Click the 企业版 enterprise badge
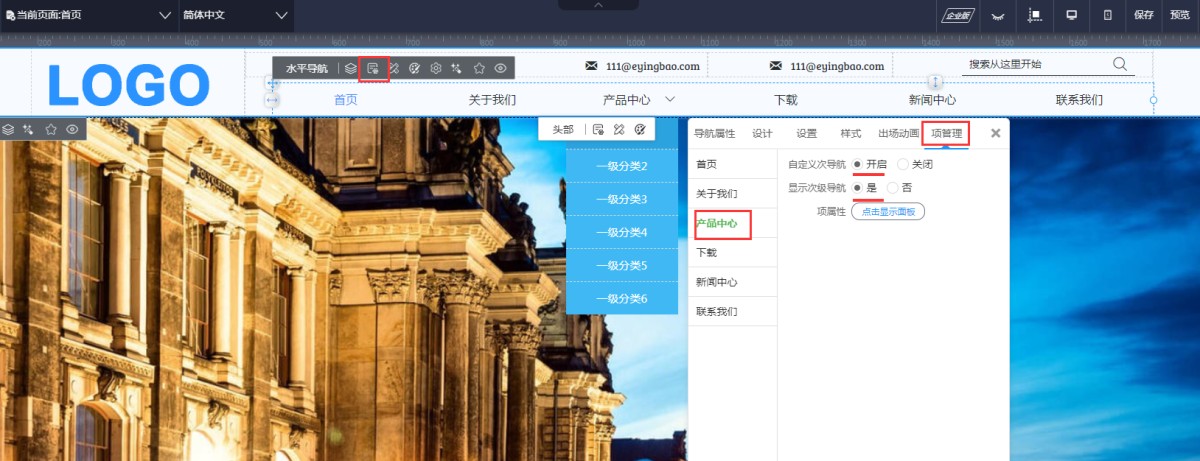Image resolution: width=1200 pixels, height=461 pixels. (958, 15)
